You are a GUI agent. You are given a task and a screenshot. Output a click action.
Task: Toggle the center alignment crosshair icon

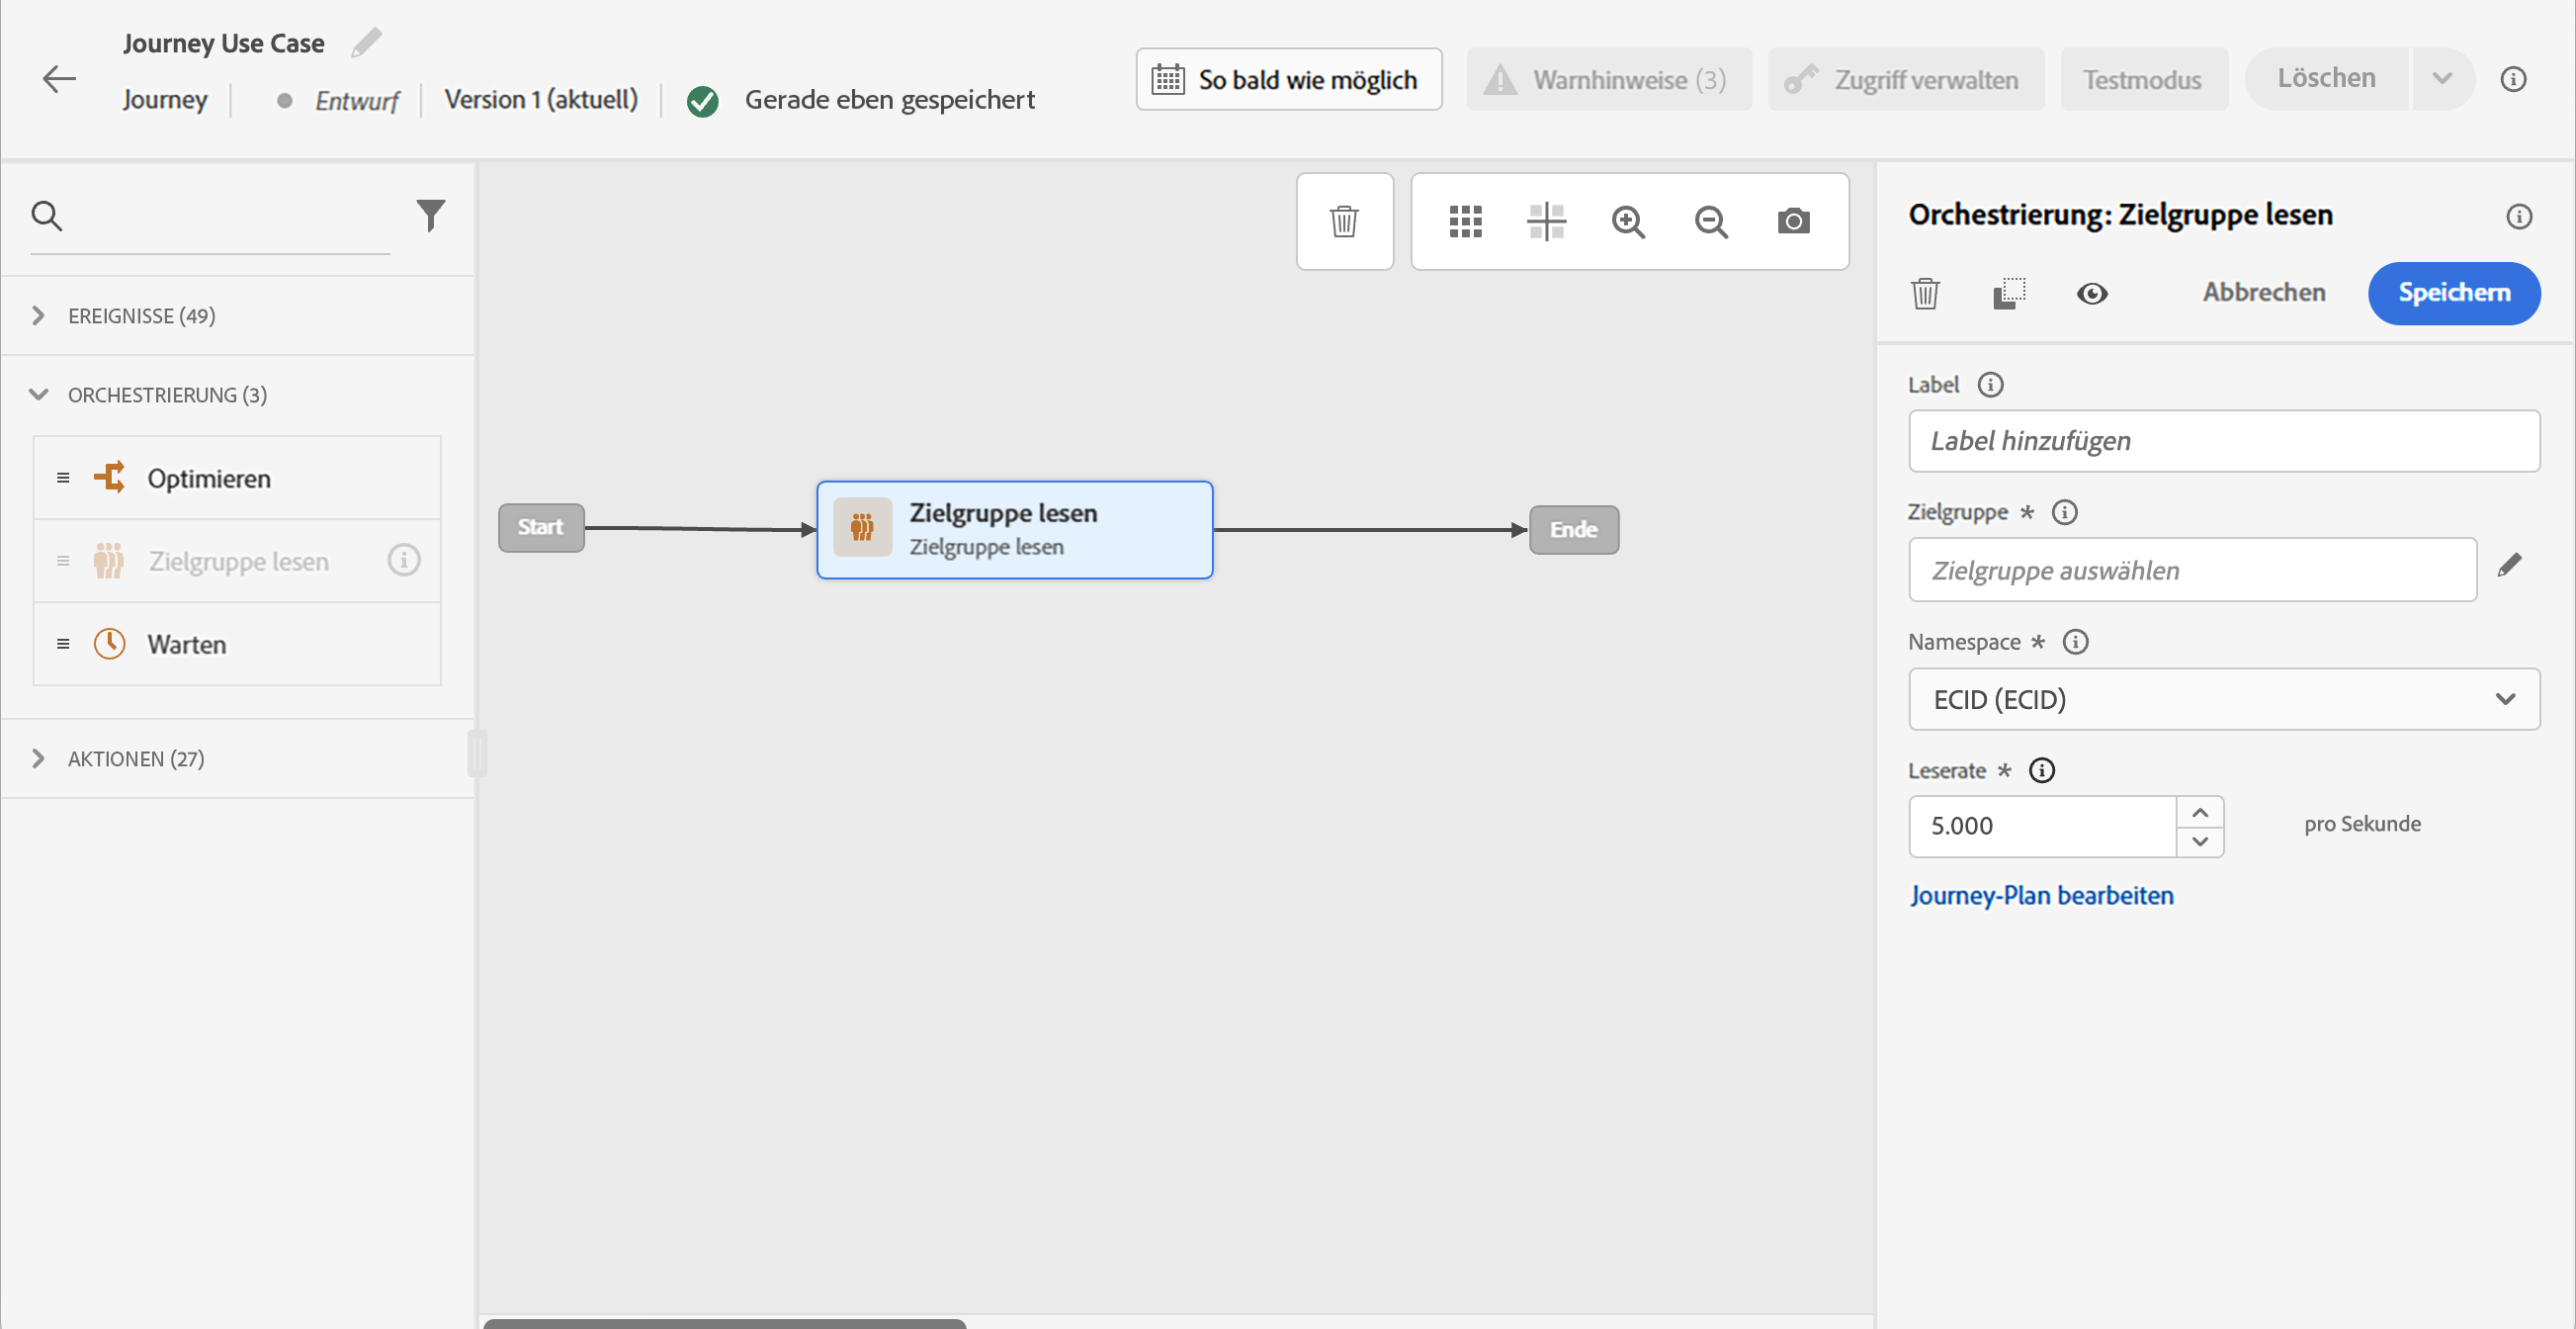(x=1546, y=221)
